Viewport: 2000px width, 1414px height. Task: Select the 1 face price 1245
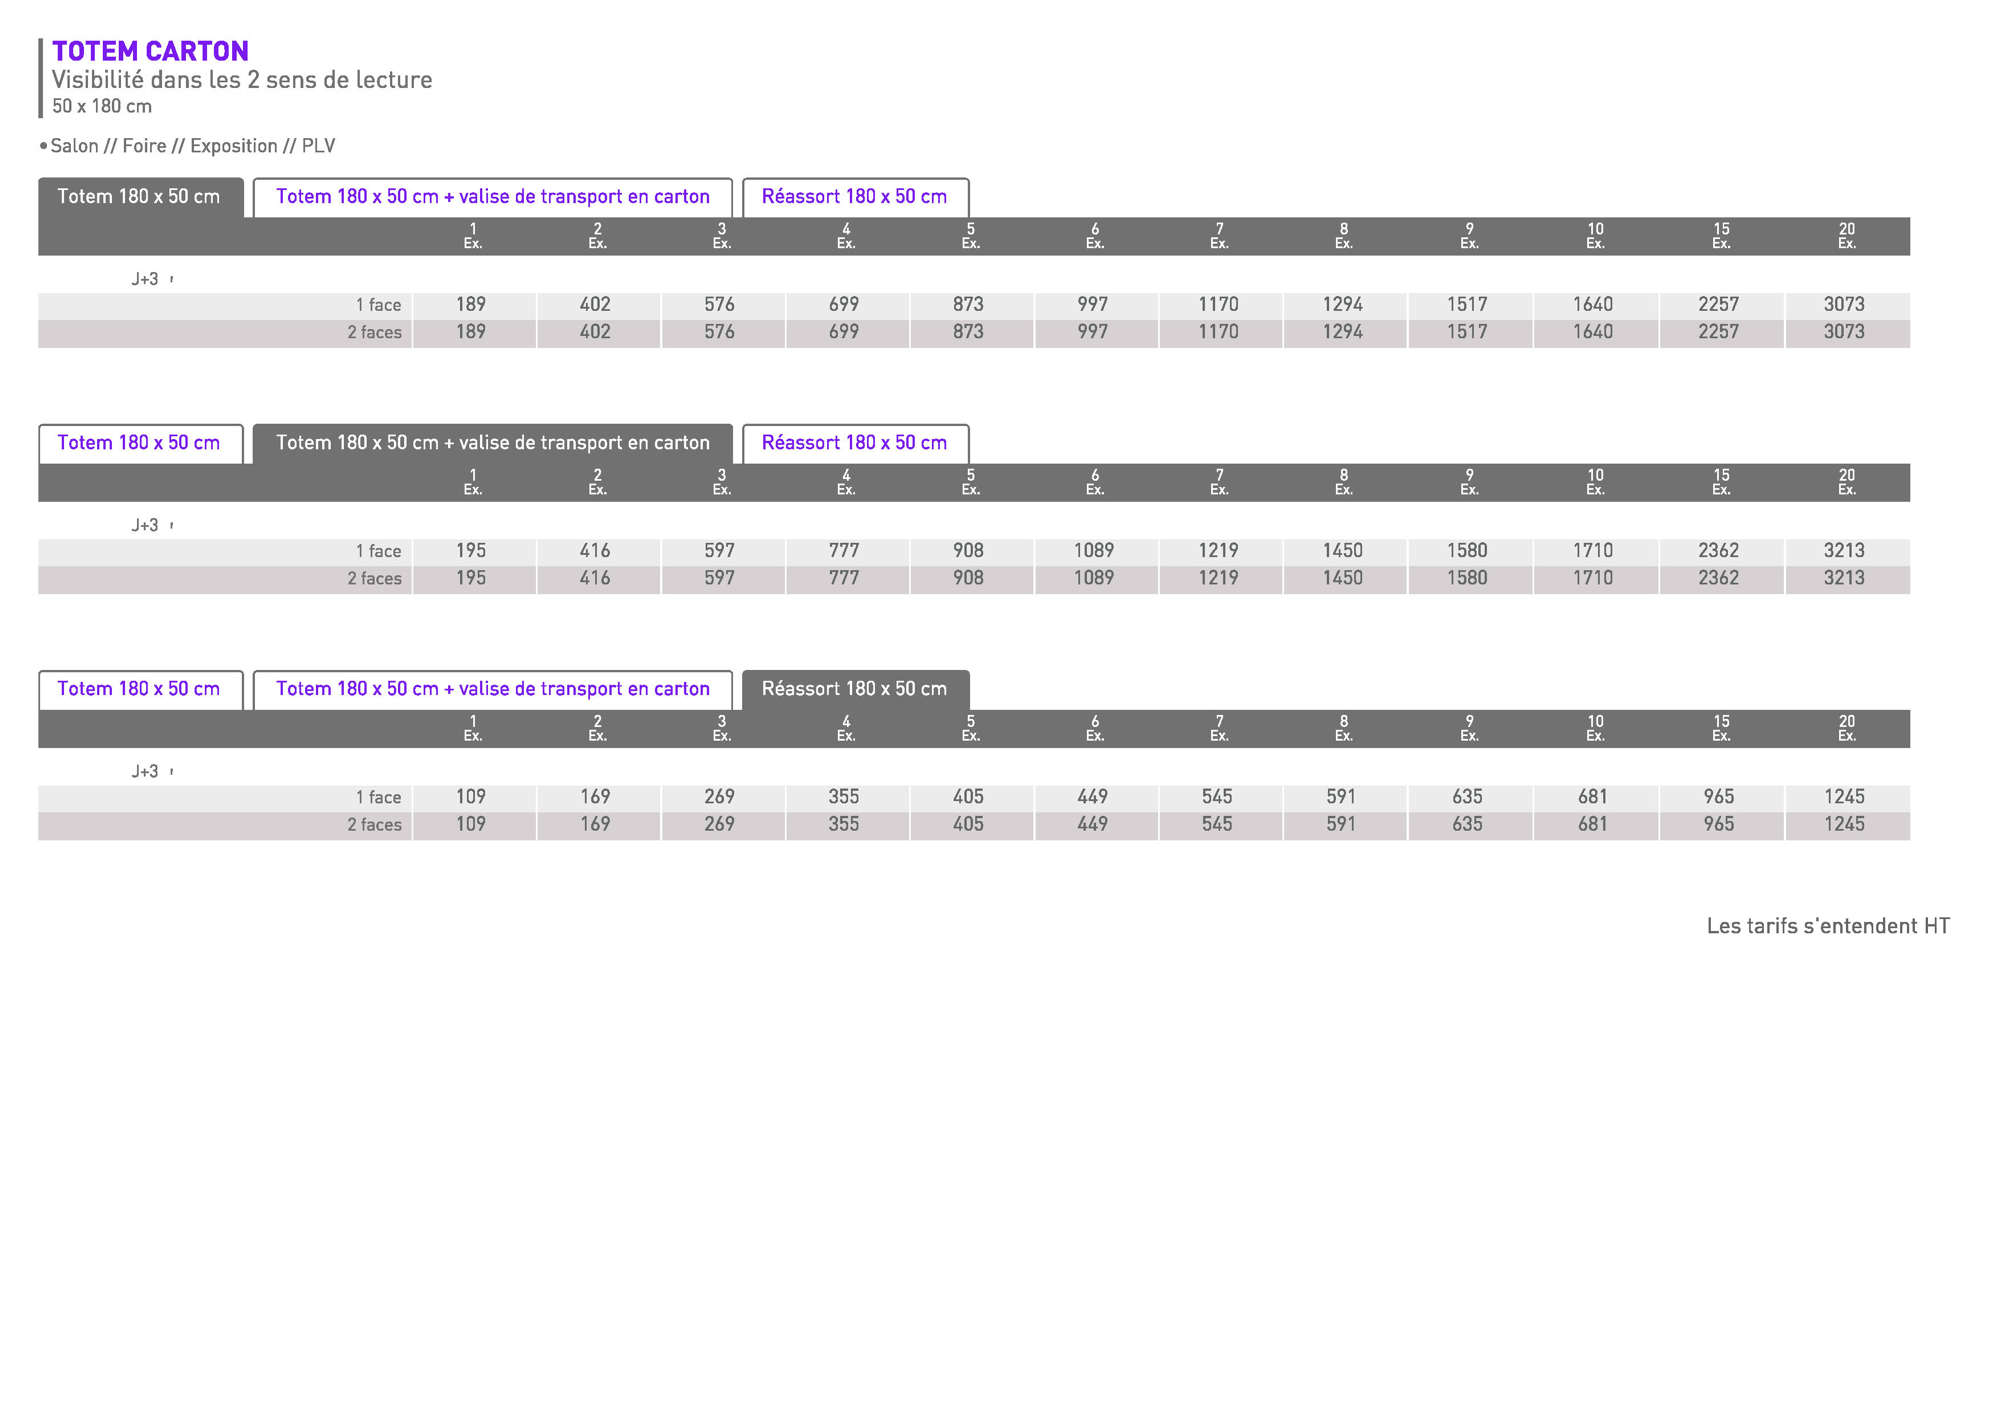pos(1843,797)
